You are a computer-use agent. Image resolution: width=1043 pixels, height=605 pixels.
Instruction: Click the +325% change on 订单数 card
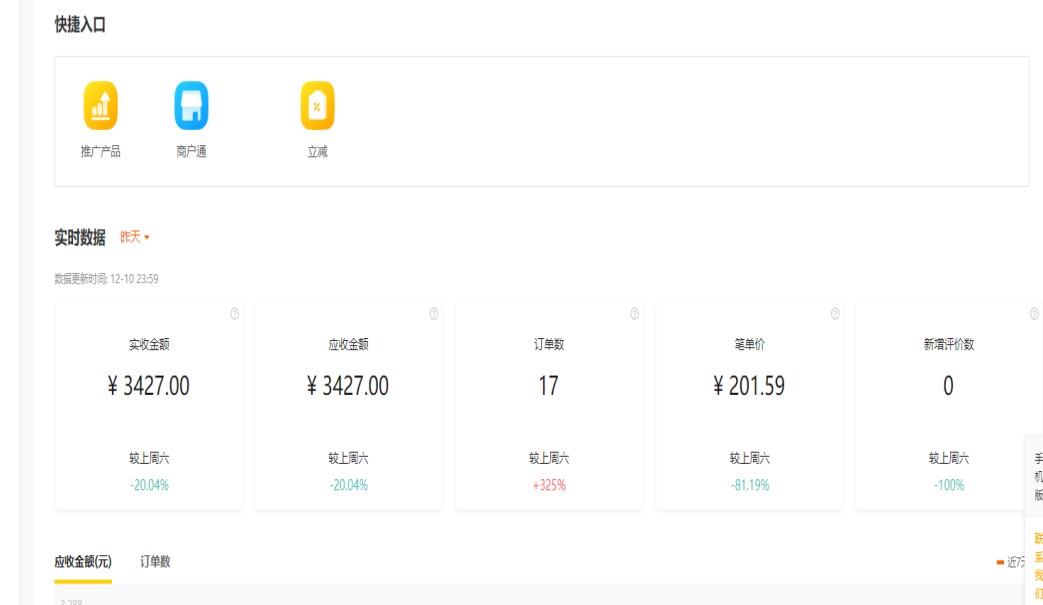[x=548, y=485]
